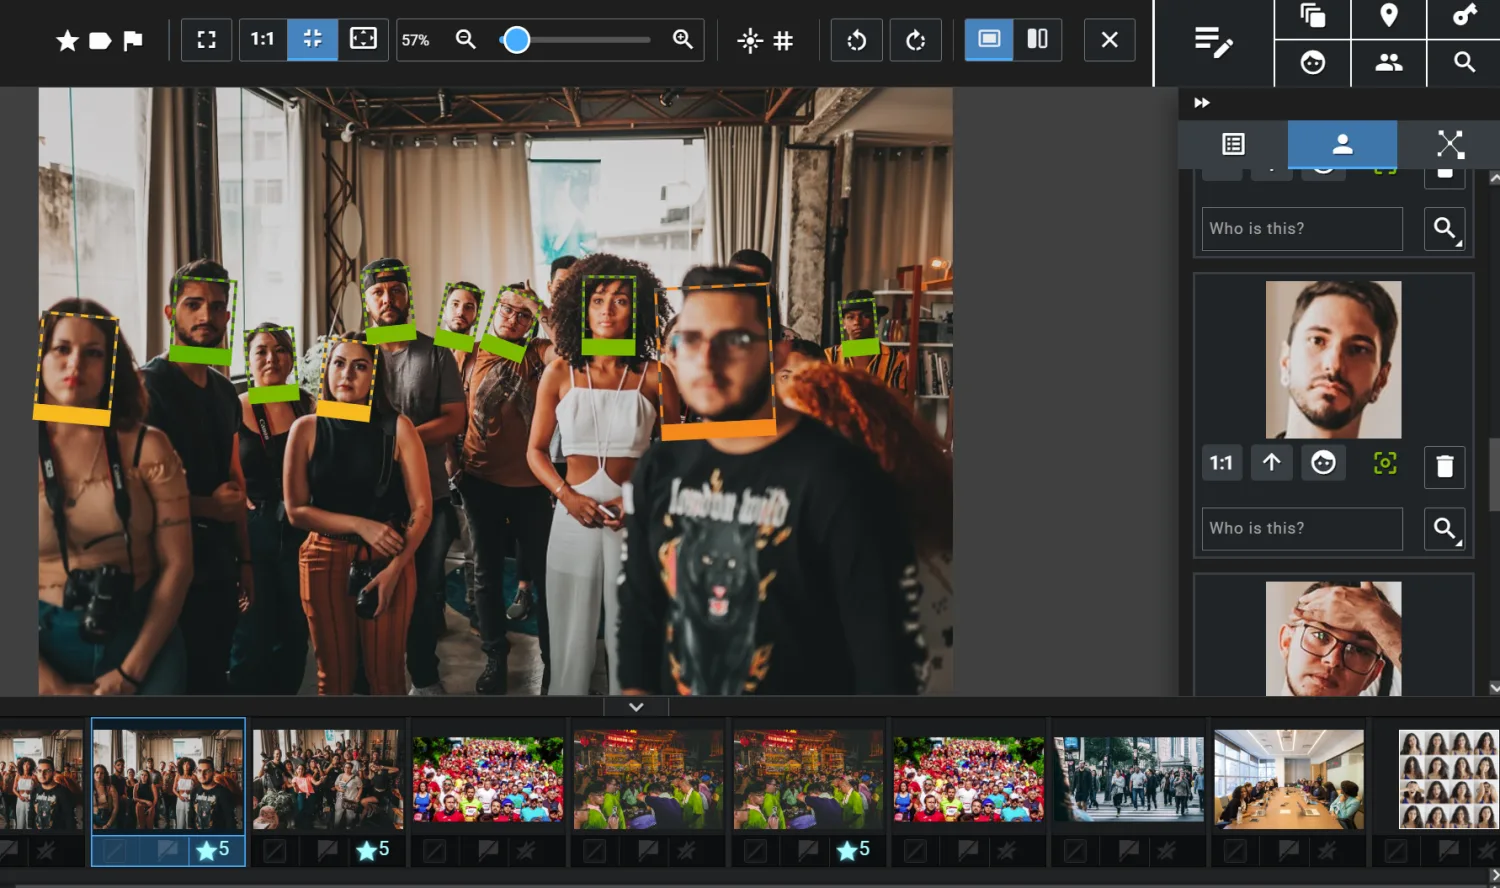
Task: Collapse the side panel with the double arrow
Action: pos(1202,103)
